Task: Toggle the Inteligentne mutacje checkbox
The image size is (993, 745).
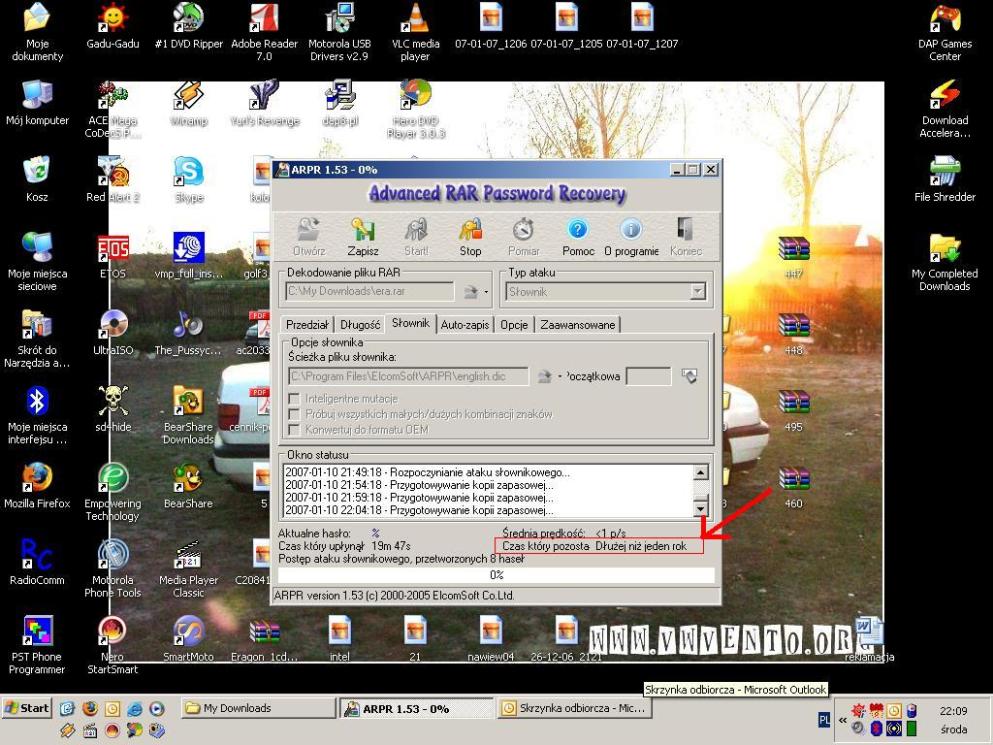Action: point(294,399)
